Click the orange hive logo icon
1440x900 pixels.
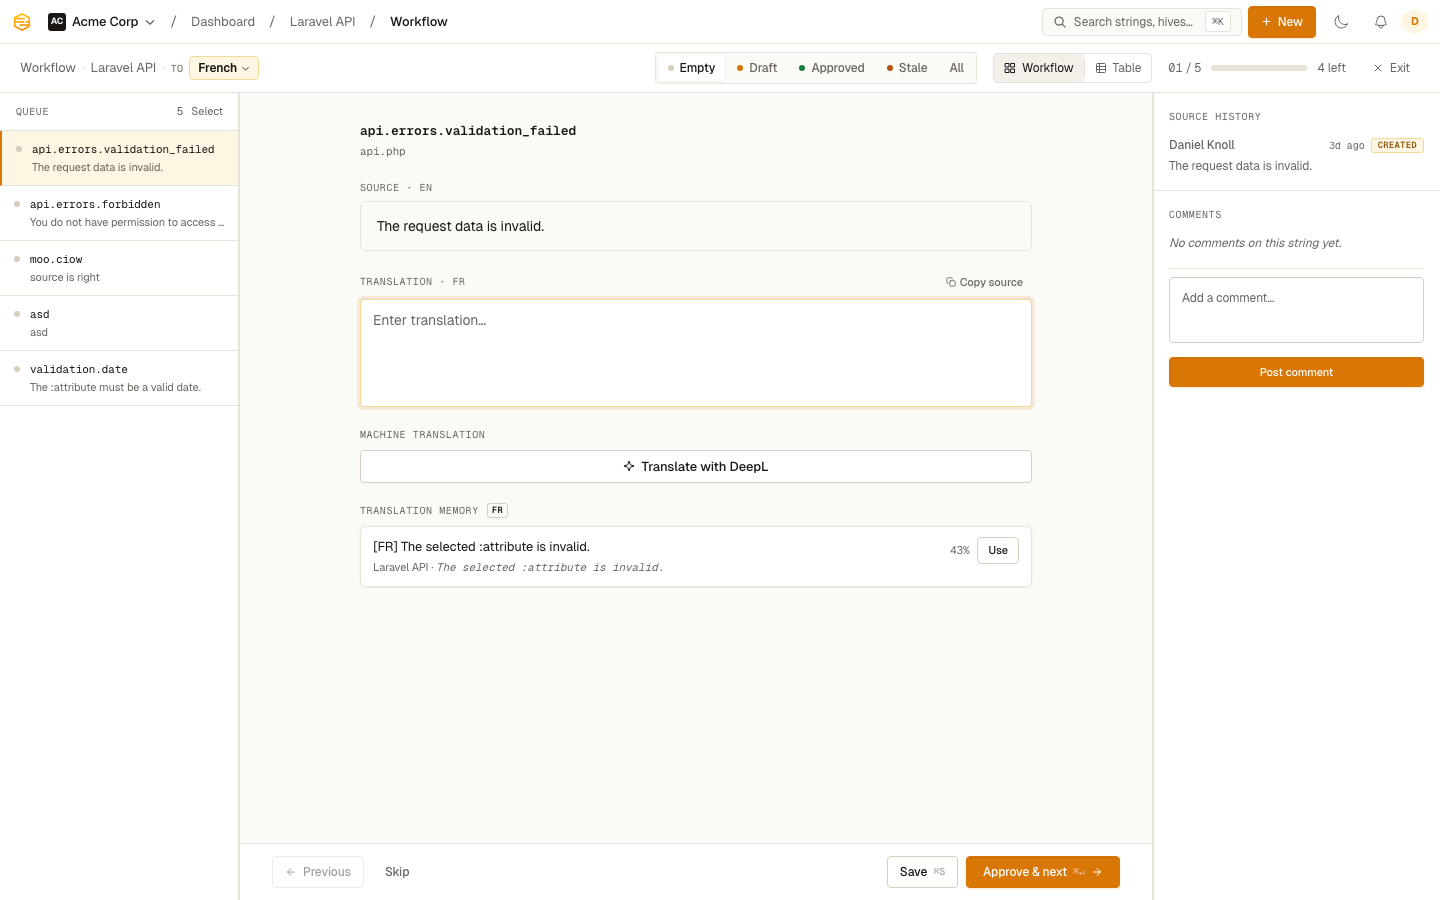pyautogui.click(x=22, y=22)
